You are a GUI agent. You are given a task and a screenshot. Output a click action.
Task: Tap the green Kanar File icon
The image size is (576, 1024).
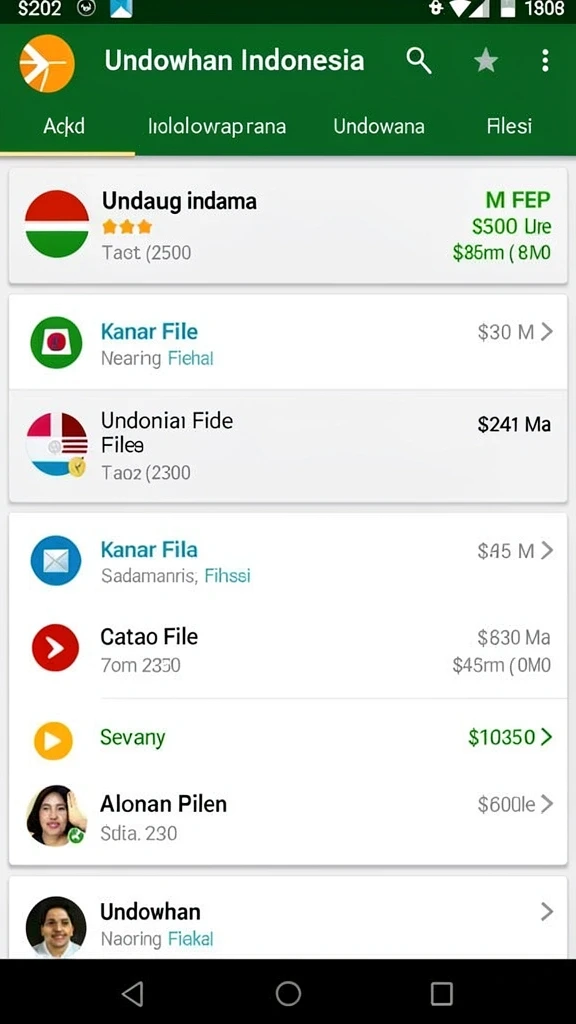(56, 343)
